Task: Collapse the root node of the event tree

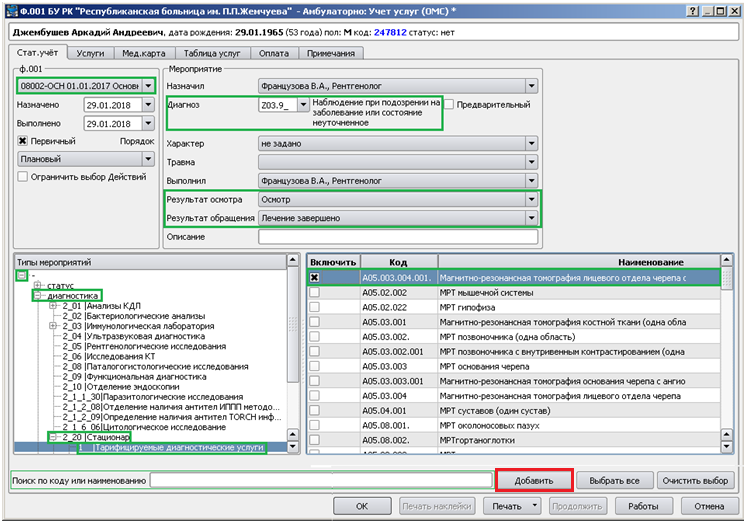Action: (x=22, y=276)
